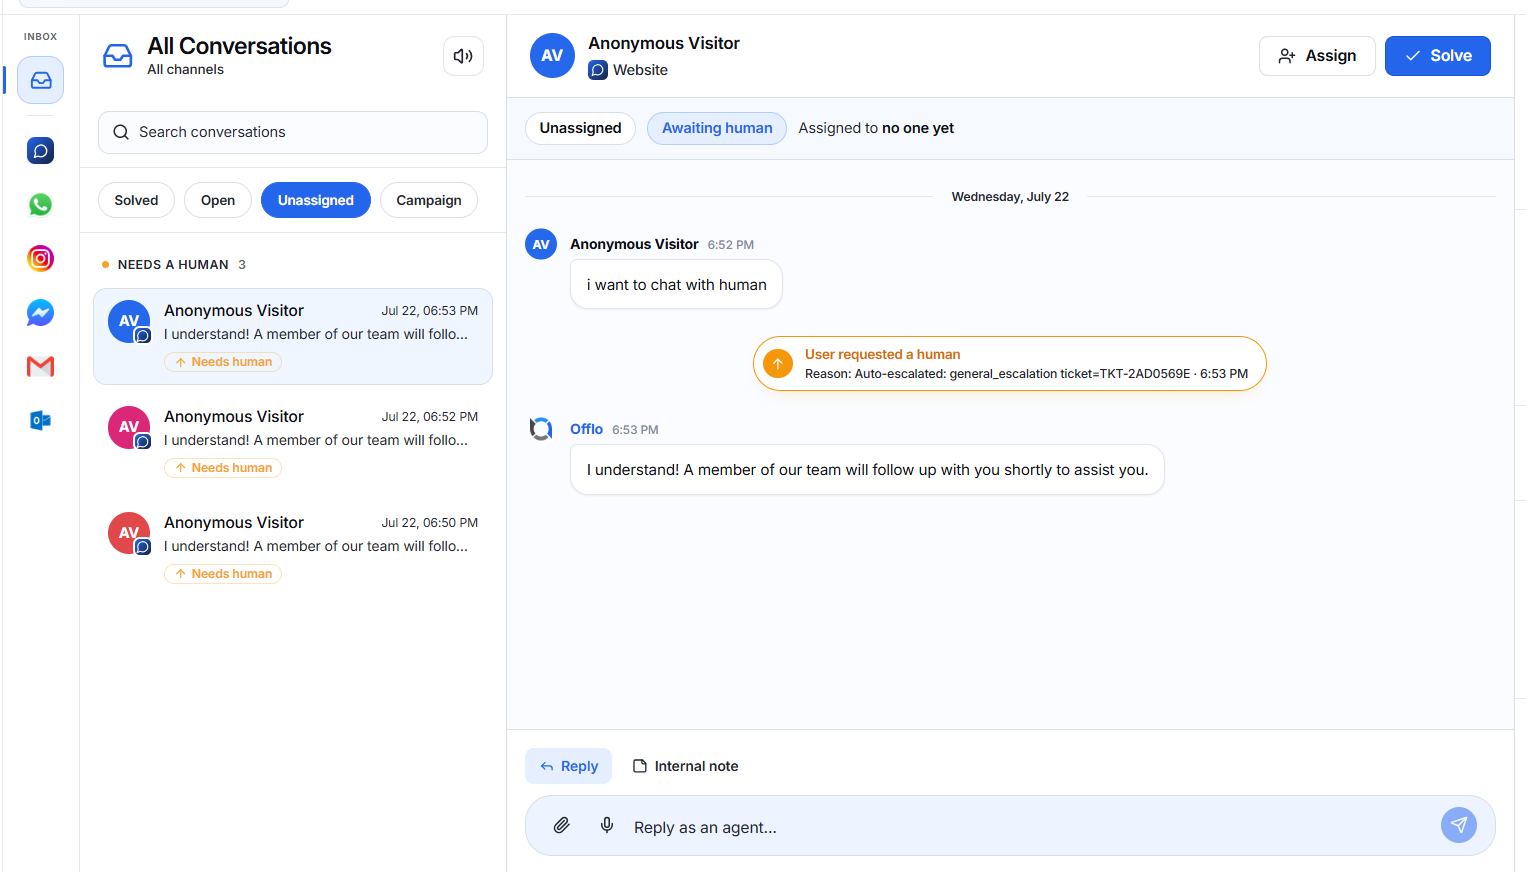Click the Offlo bot avatar in chat
This screenshot has width=1526, height=872.
pos(541,429)
